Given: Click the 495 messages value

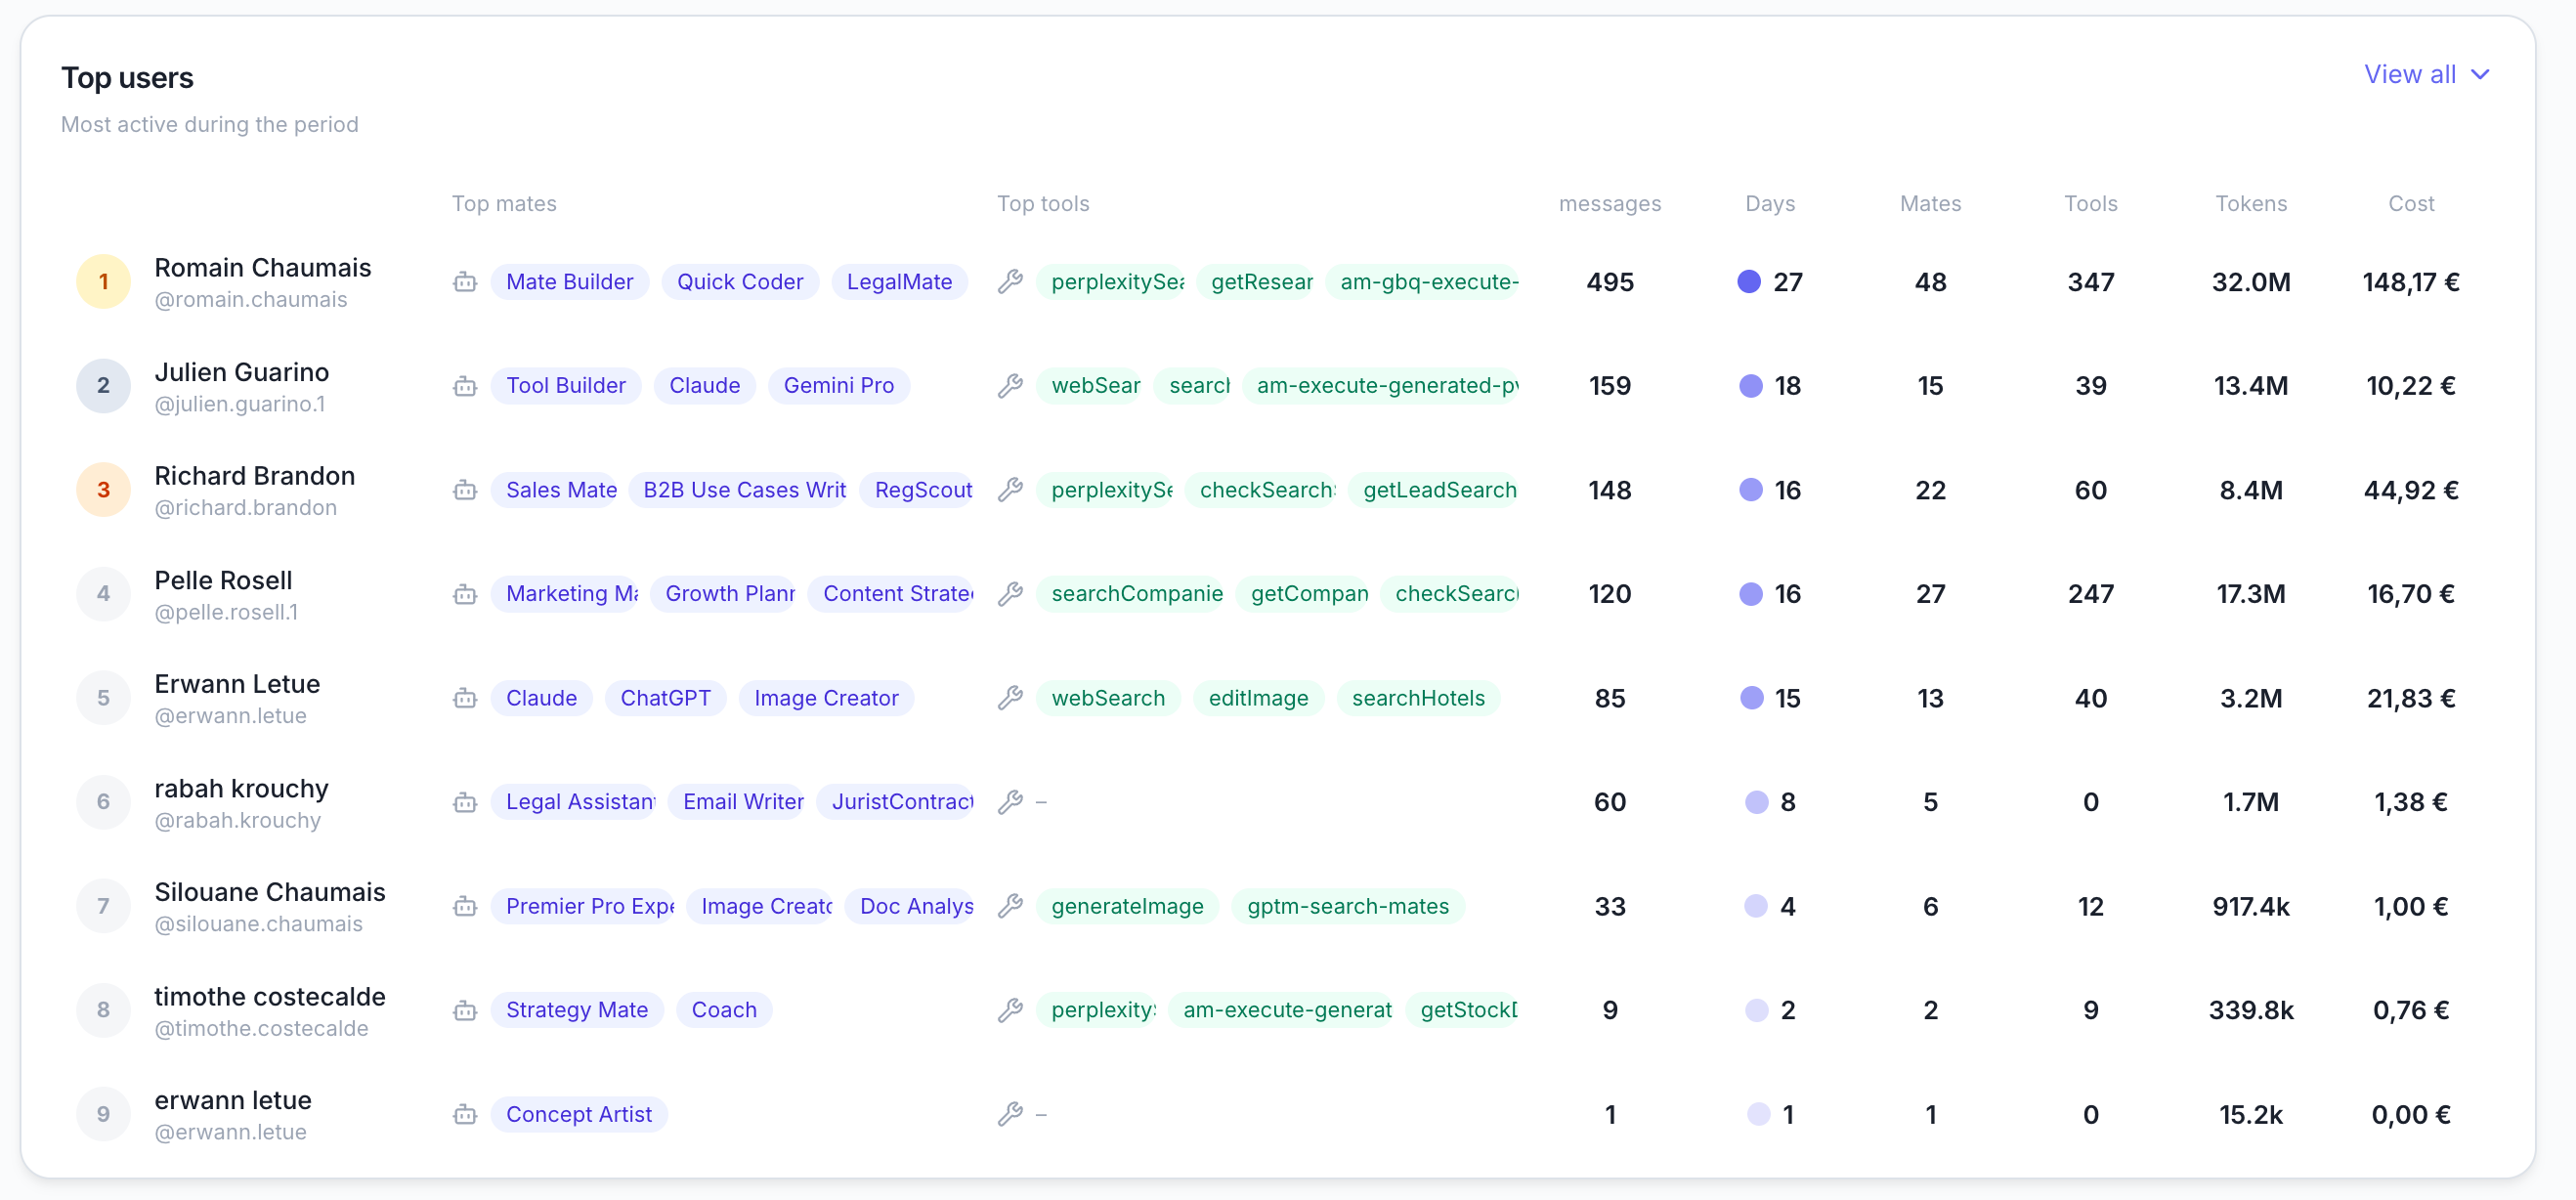Looking at the screenshot, I should pos(1610,282).
